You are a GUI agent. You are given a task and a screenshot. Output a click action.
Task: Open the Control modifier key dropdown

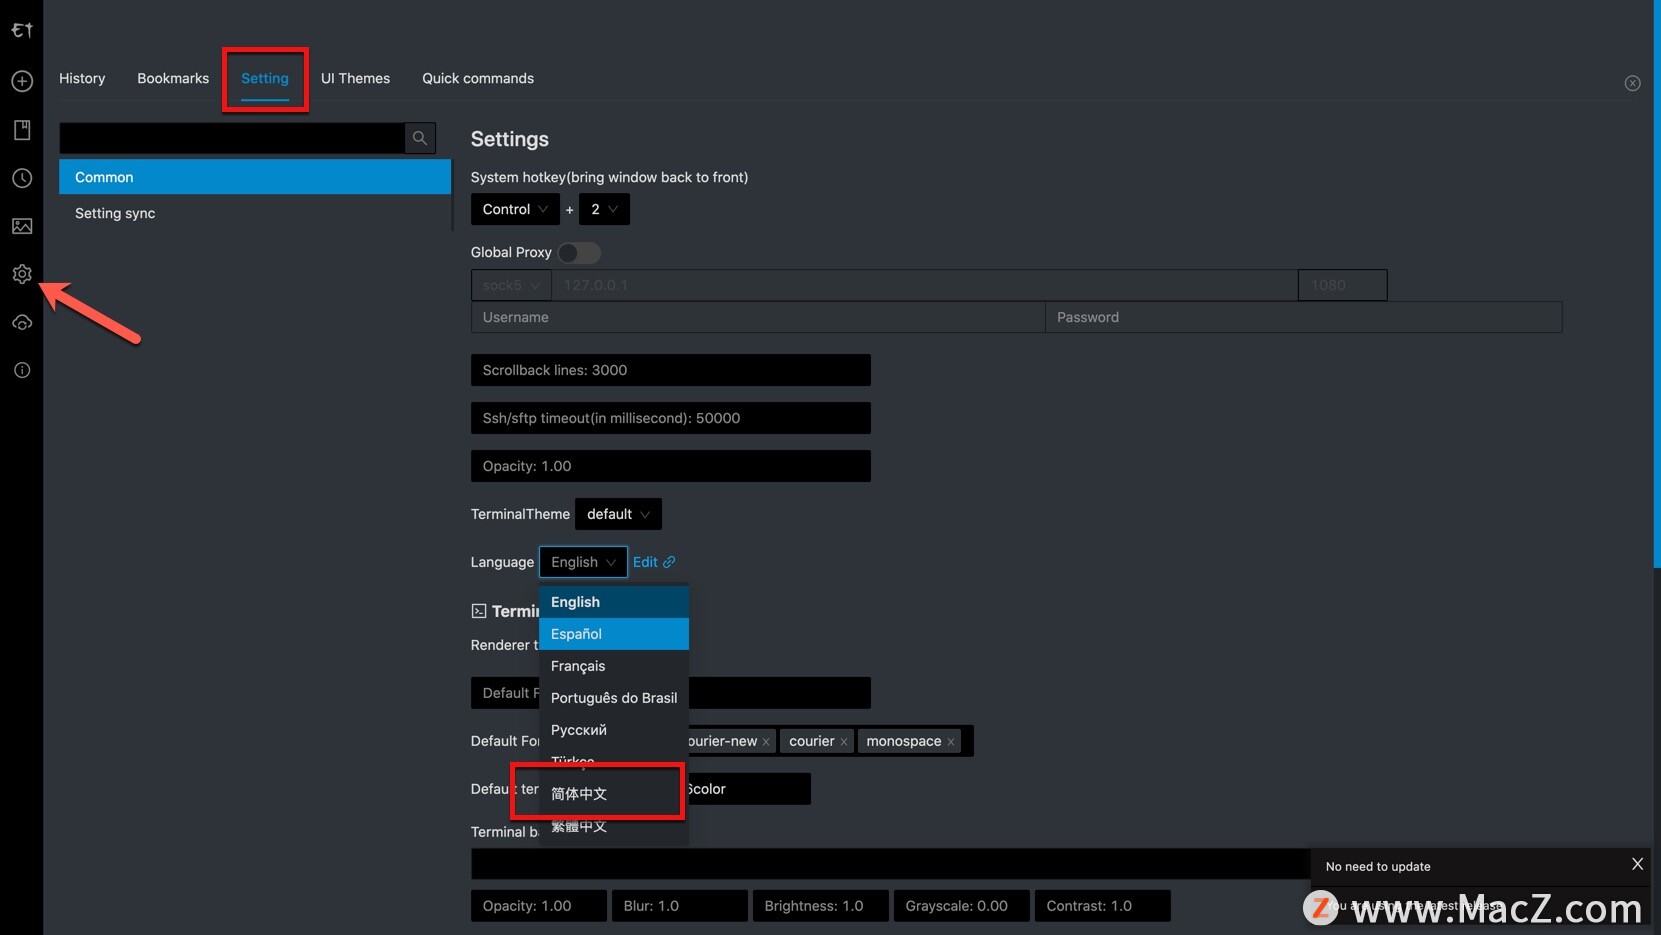click(x=515, y=209)
